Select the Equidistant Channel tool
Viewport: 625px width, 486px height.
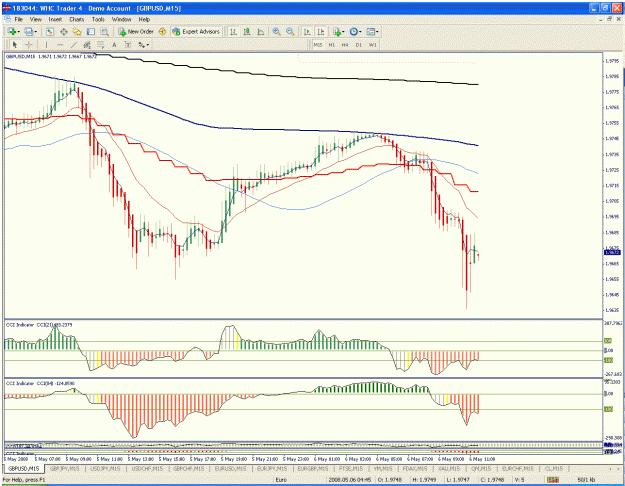(87, 45)
